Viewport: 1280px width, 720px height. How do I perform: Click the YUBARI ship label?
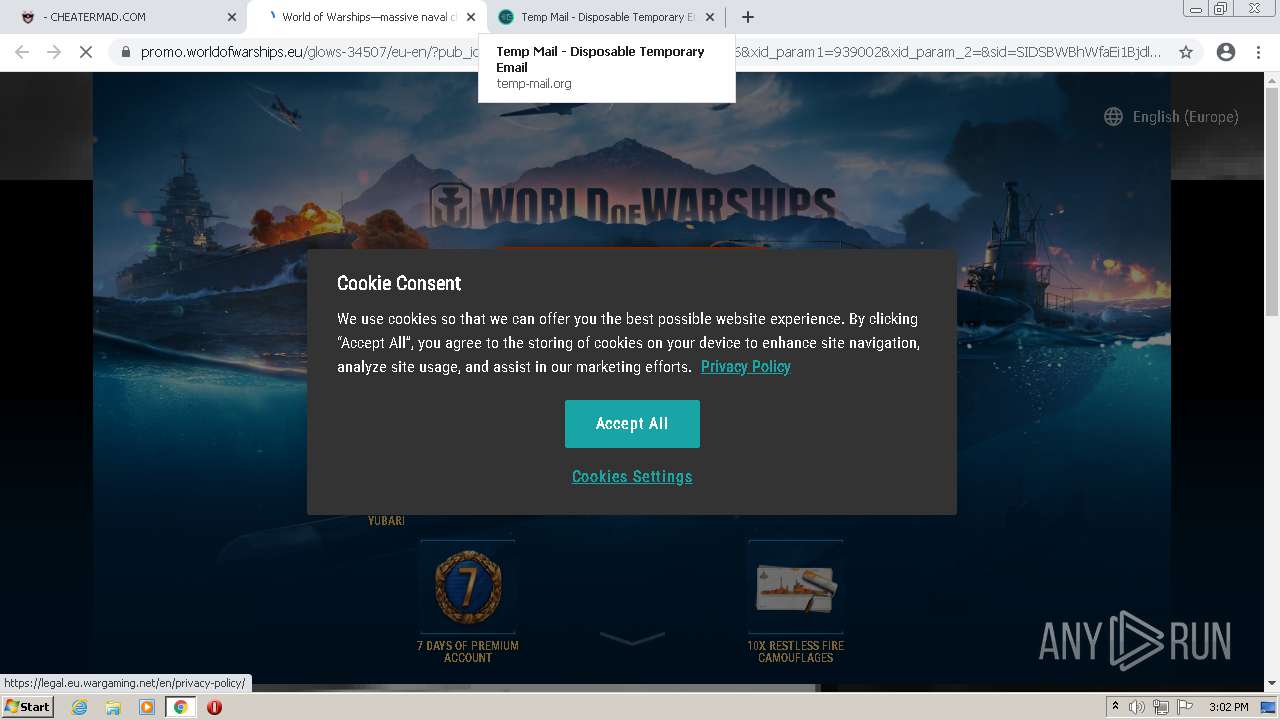386,521
